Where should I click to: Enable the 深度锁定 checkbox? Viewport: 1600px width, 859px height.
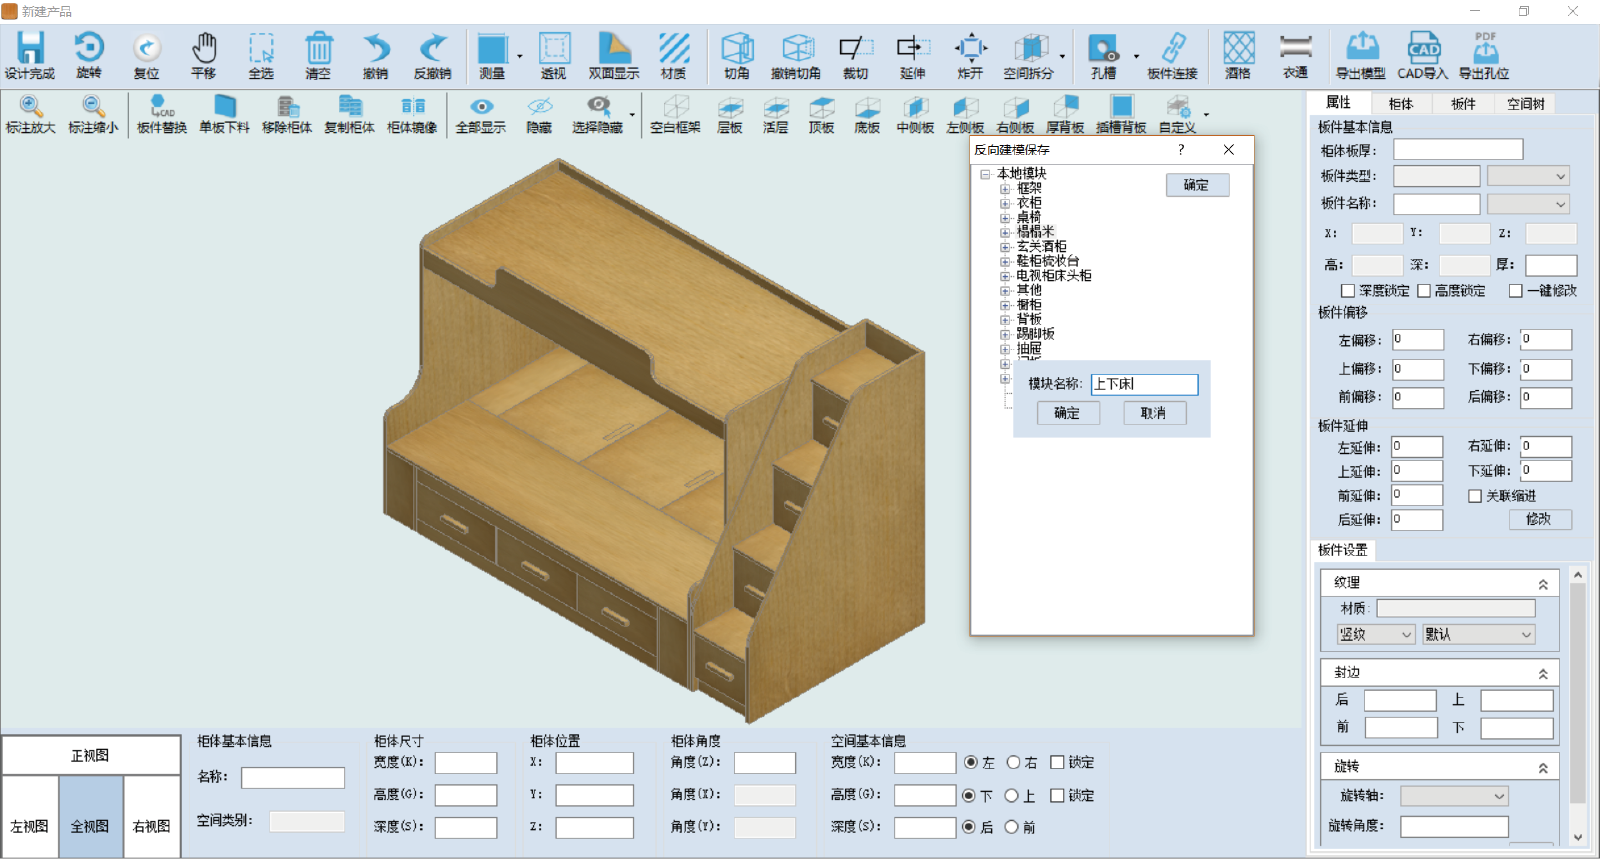[x=1348, y=291]
